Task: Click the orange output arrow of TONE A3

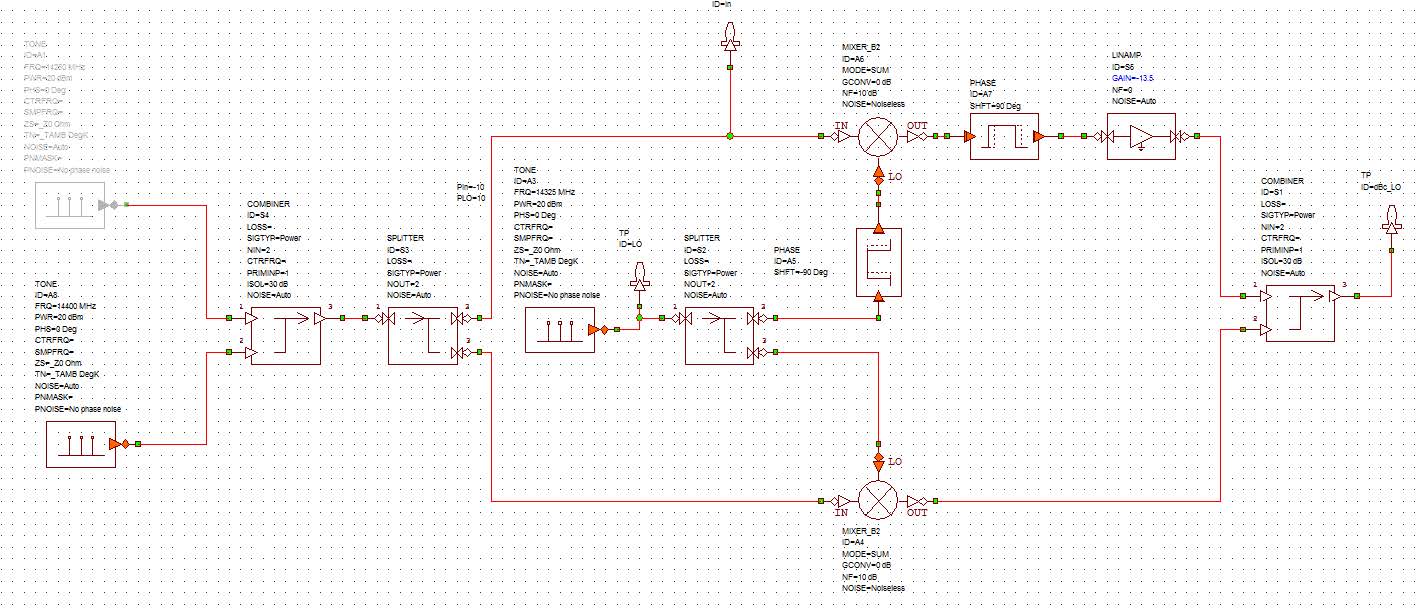Action: 597,330
